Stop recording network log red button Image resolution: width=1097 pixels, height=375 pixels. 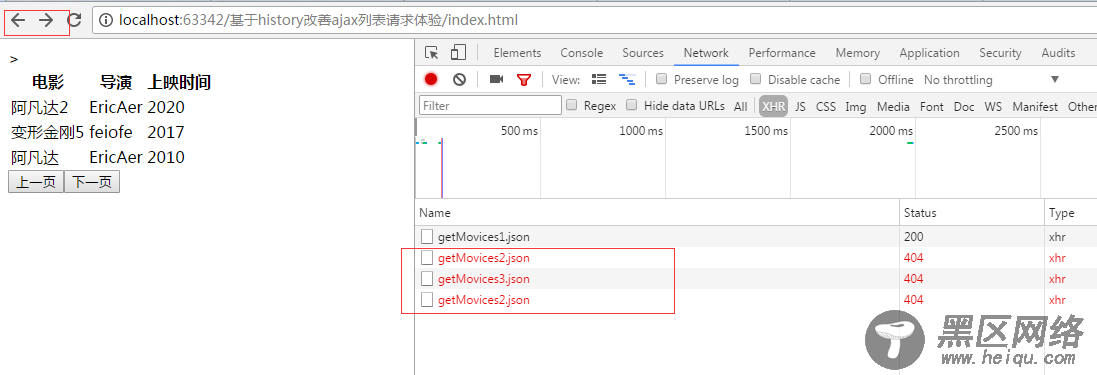pos(431,79)
